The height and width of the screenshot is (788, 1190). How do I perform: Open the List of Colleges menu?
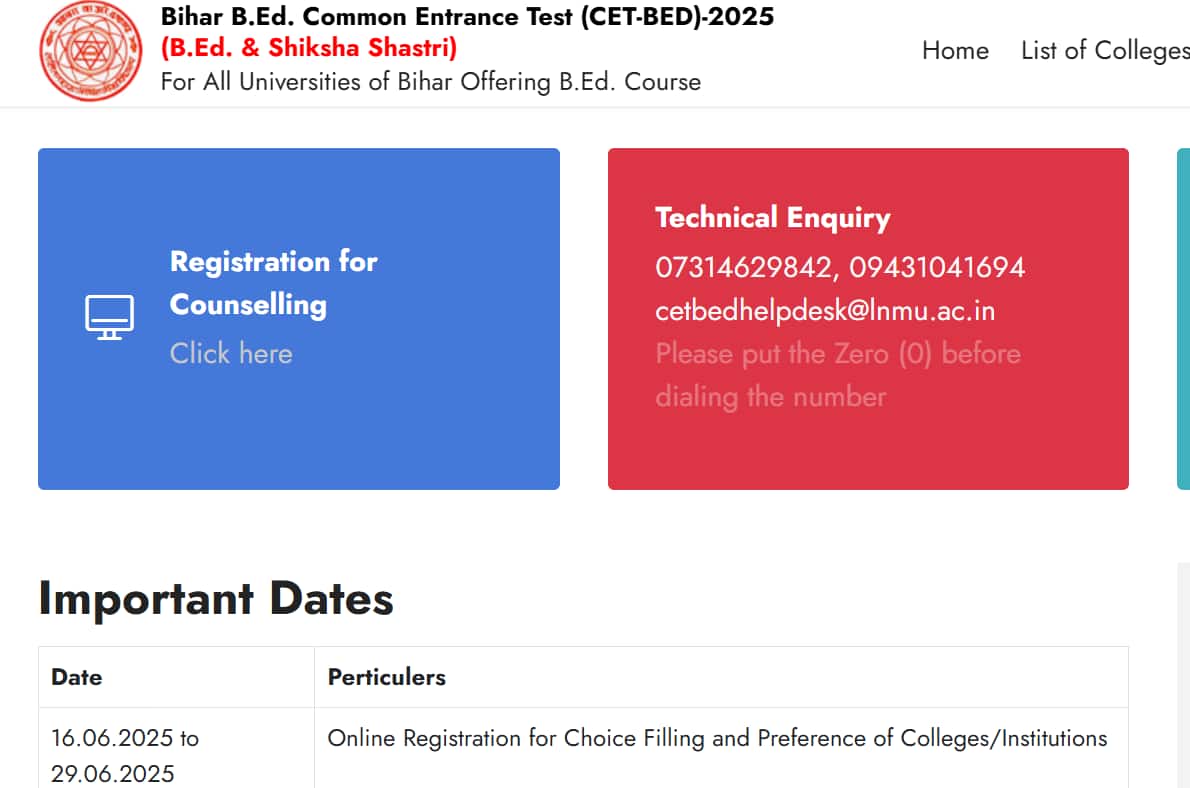pos(1105,50)
